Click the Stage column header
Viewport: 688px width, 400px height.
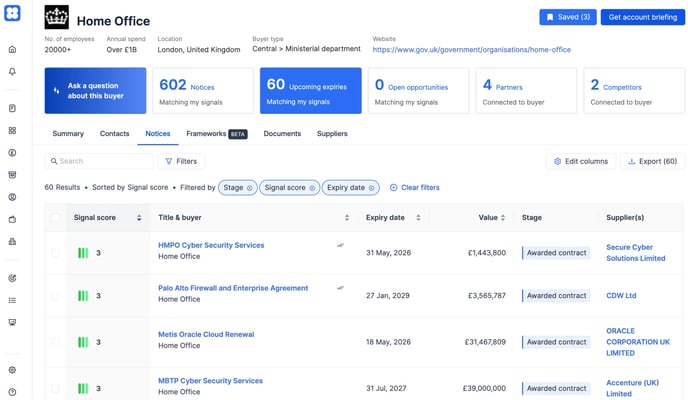click(x=531, y=218)
